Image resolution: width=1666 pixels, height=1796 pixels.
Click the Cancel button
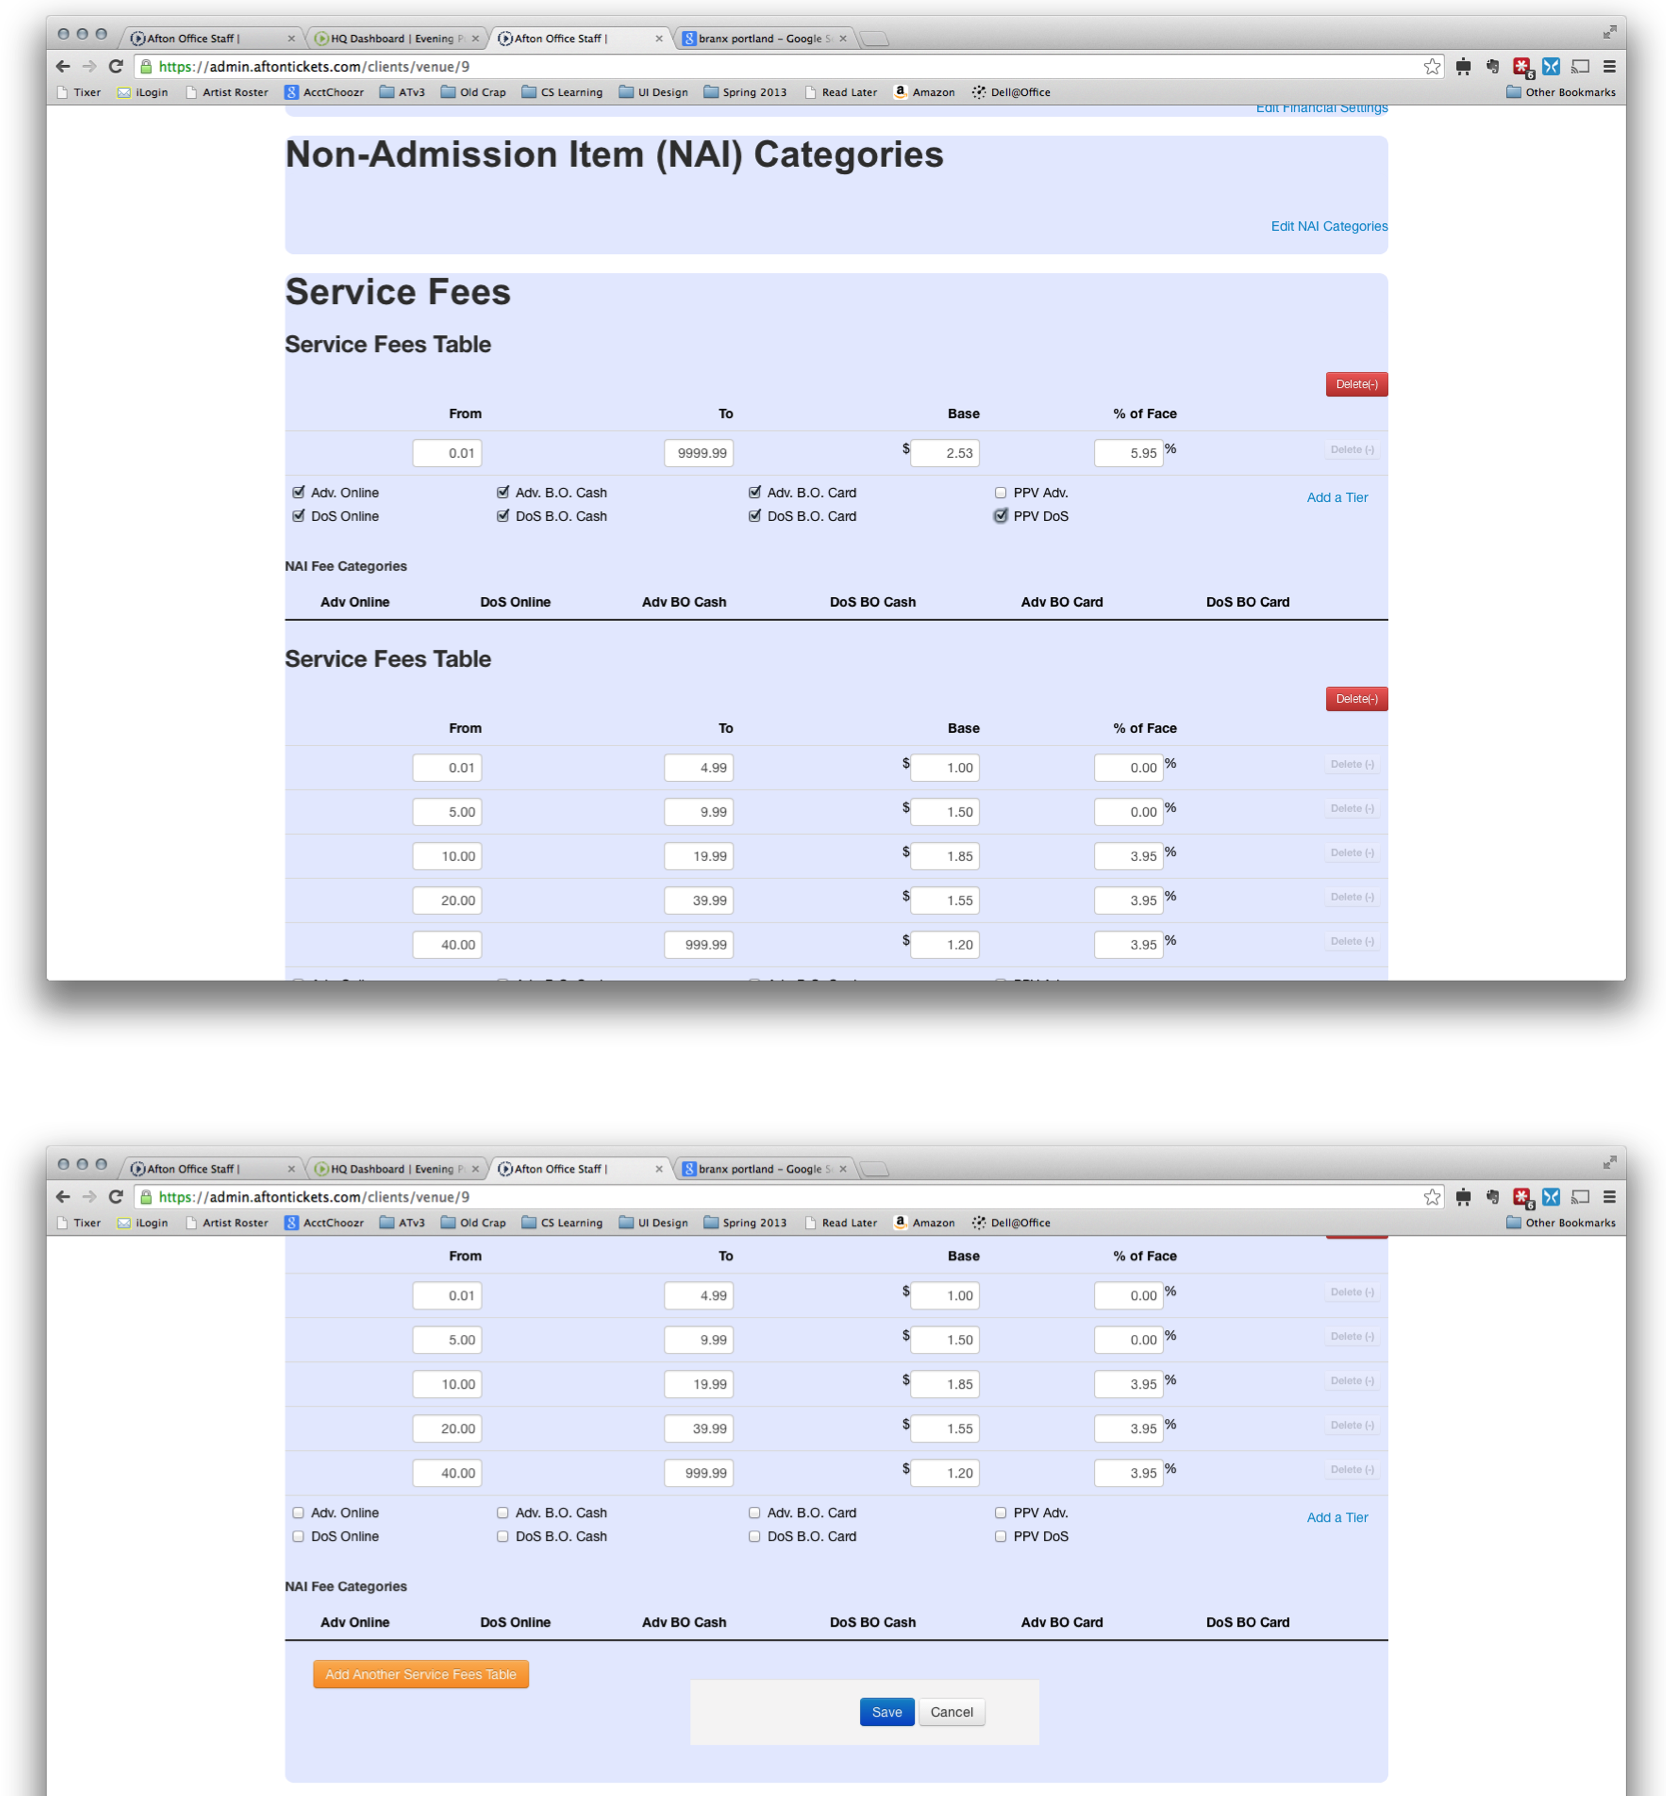[951, 1711]
